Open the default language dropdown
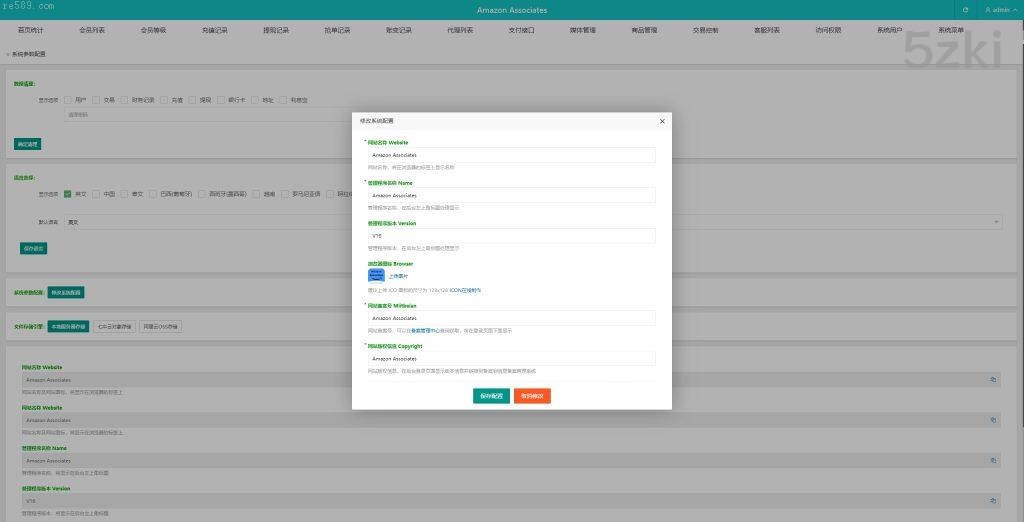The width and height of the screenshot is (1024, 522). 530,222
